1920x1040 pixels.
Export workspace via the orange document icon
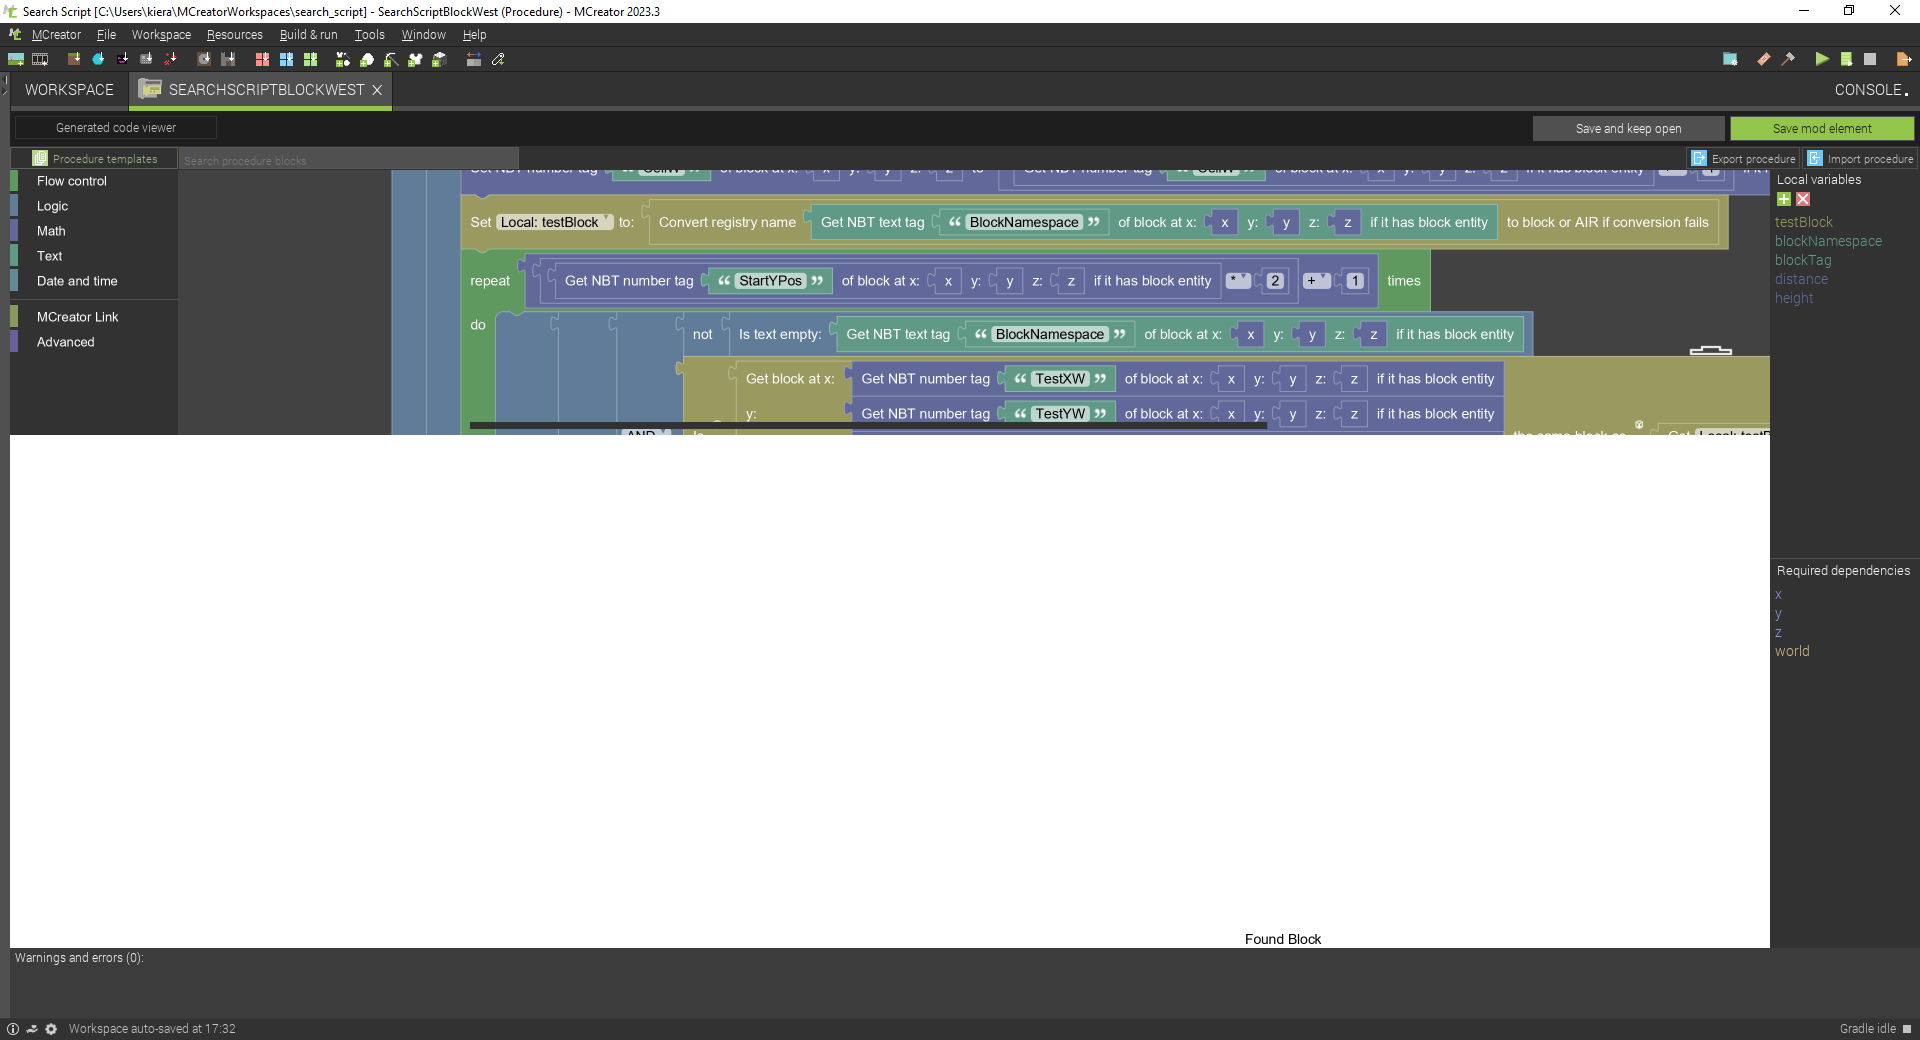[1904, 59]
